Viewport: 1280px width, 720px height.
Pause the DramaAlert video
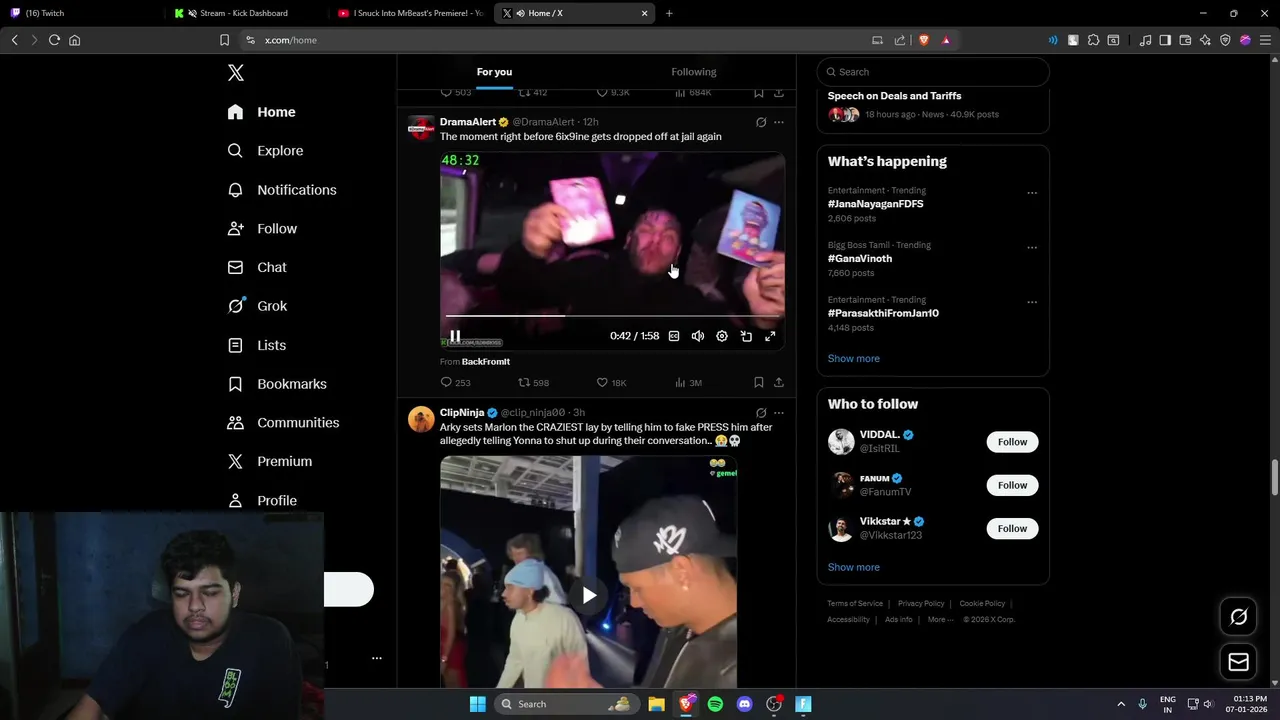pos(455,336)
